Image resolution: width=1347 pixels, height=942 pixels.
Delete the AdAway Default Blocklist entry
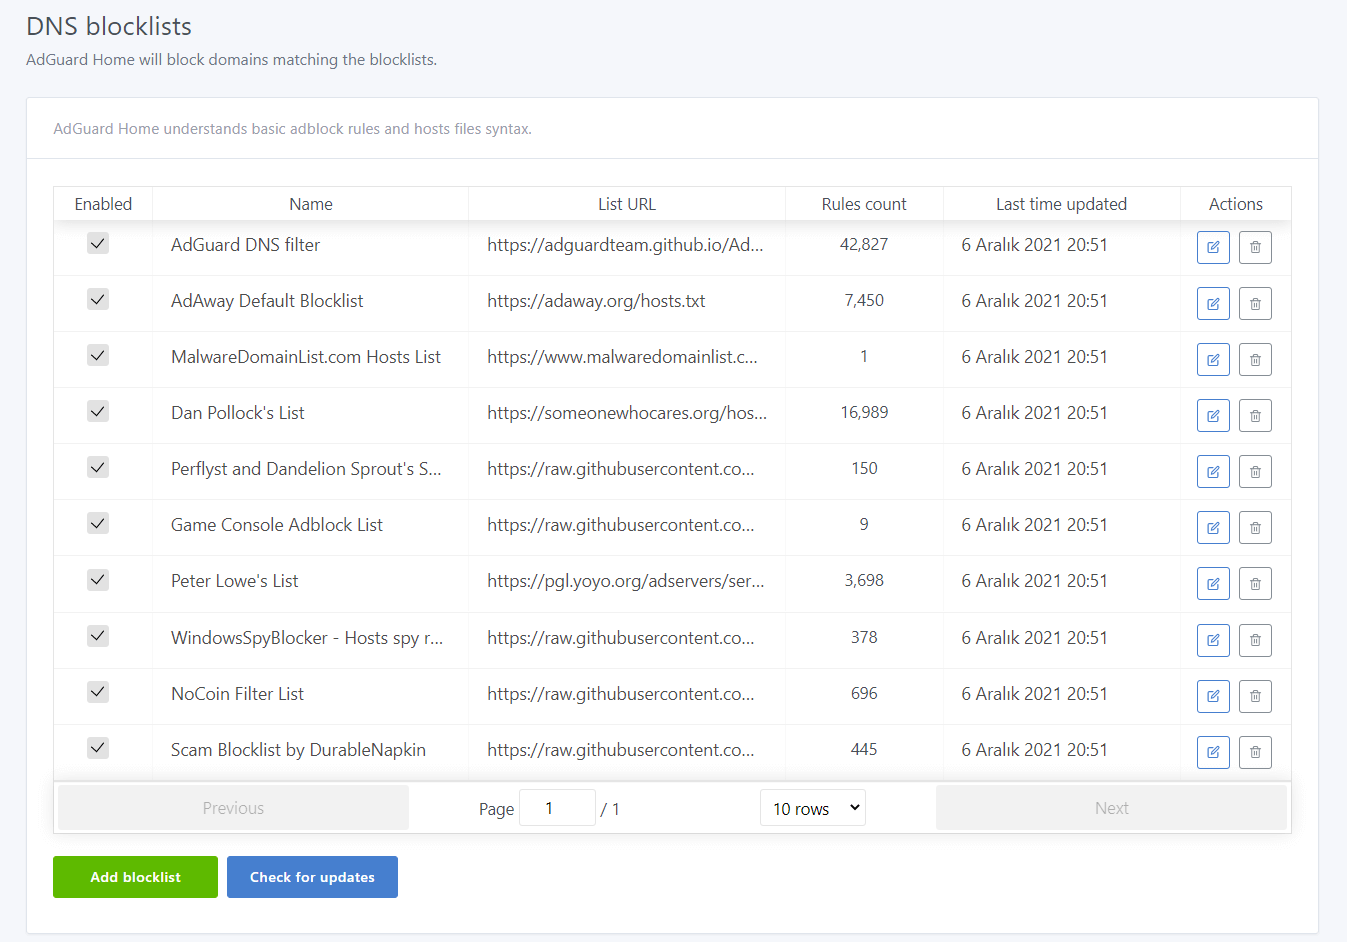1255,303
